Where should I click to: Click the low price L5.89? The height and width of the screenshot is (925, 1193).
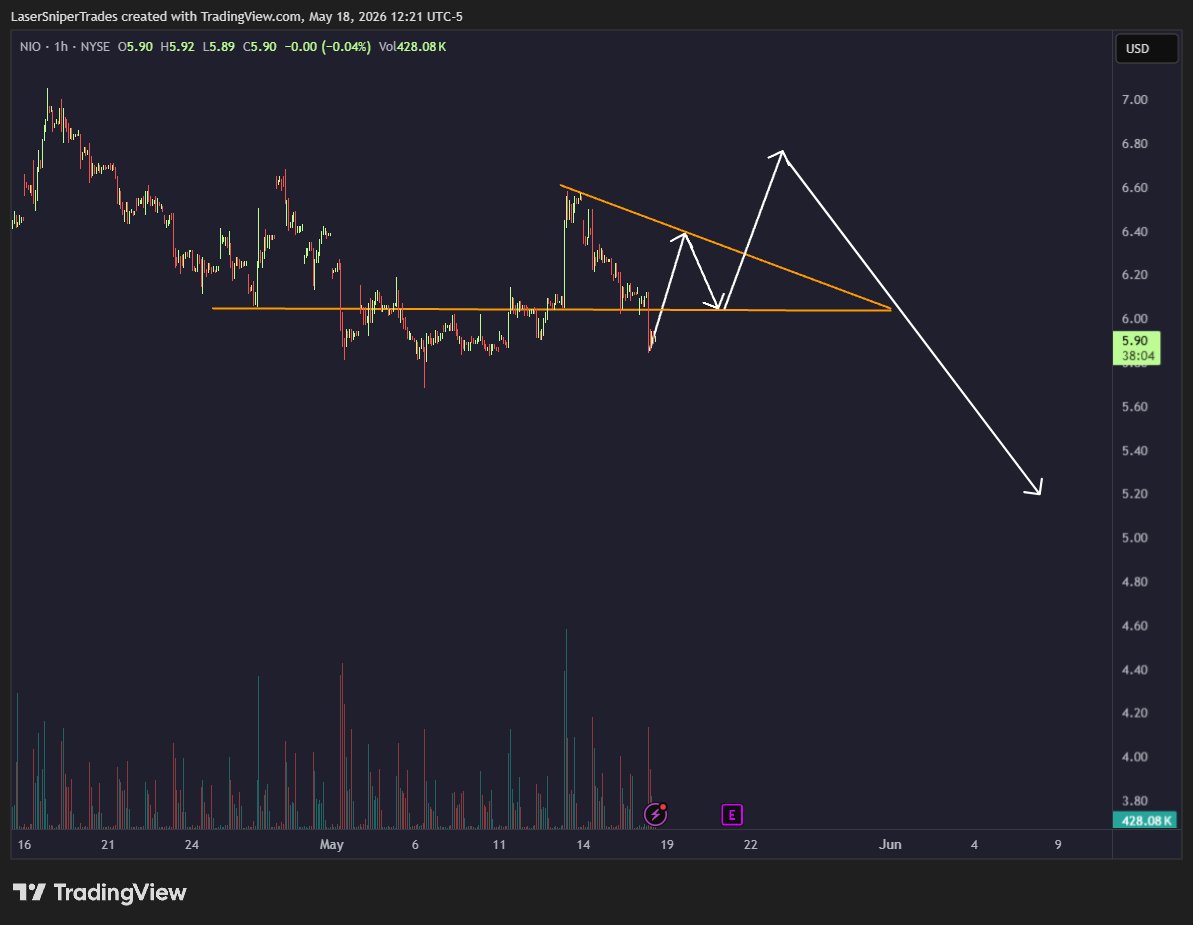[x=218, y=47]
